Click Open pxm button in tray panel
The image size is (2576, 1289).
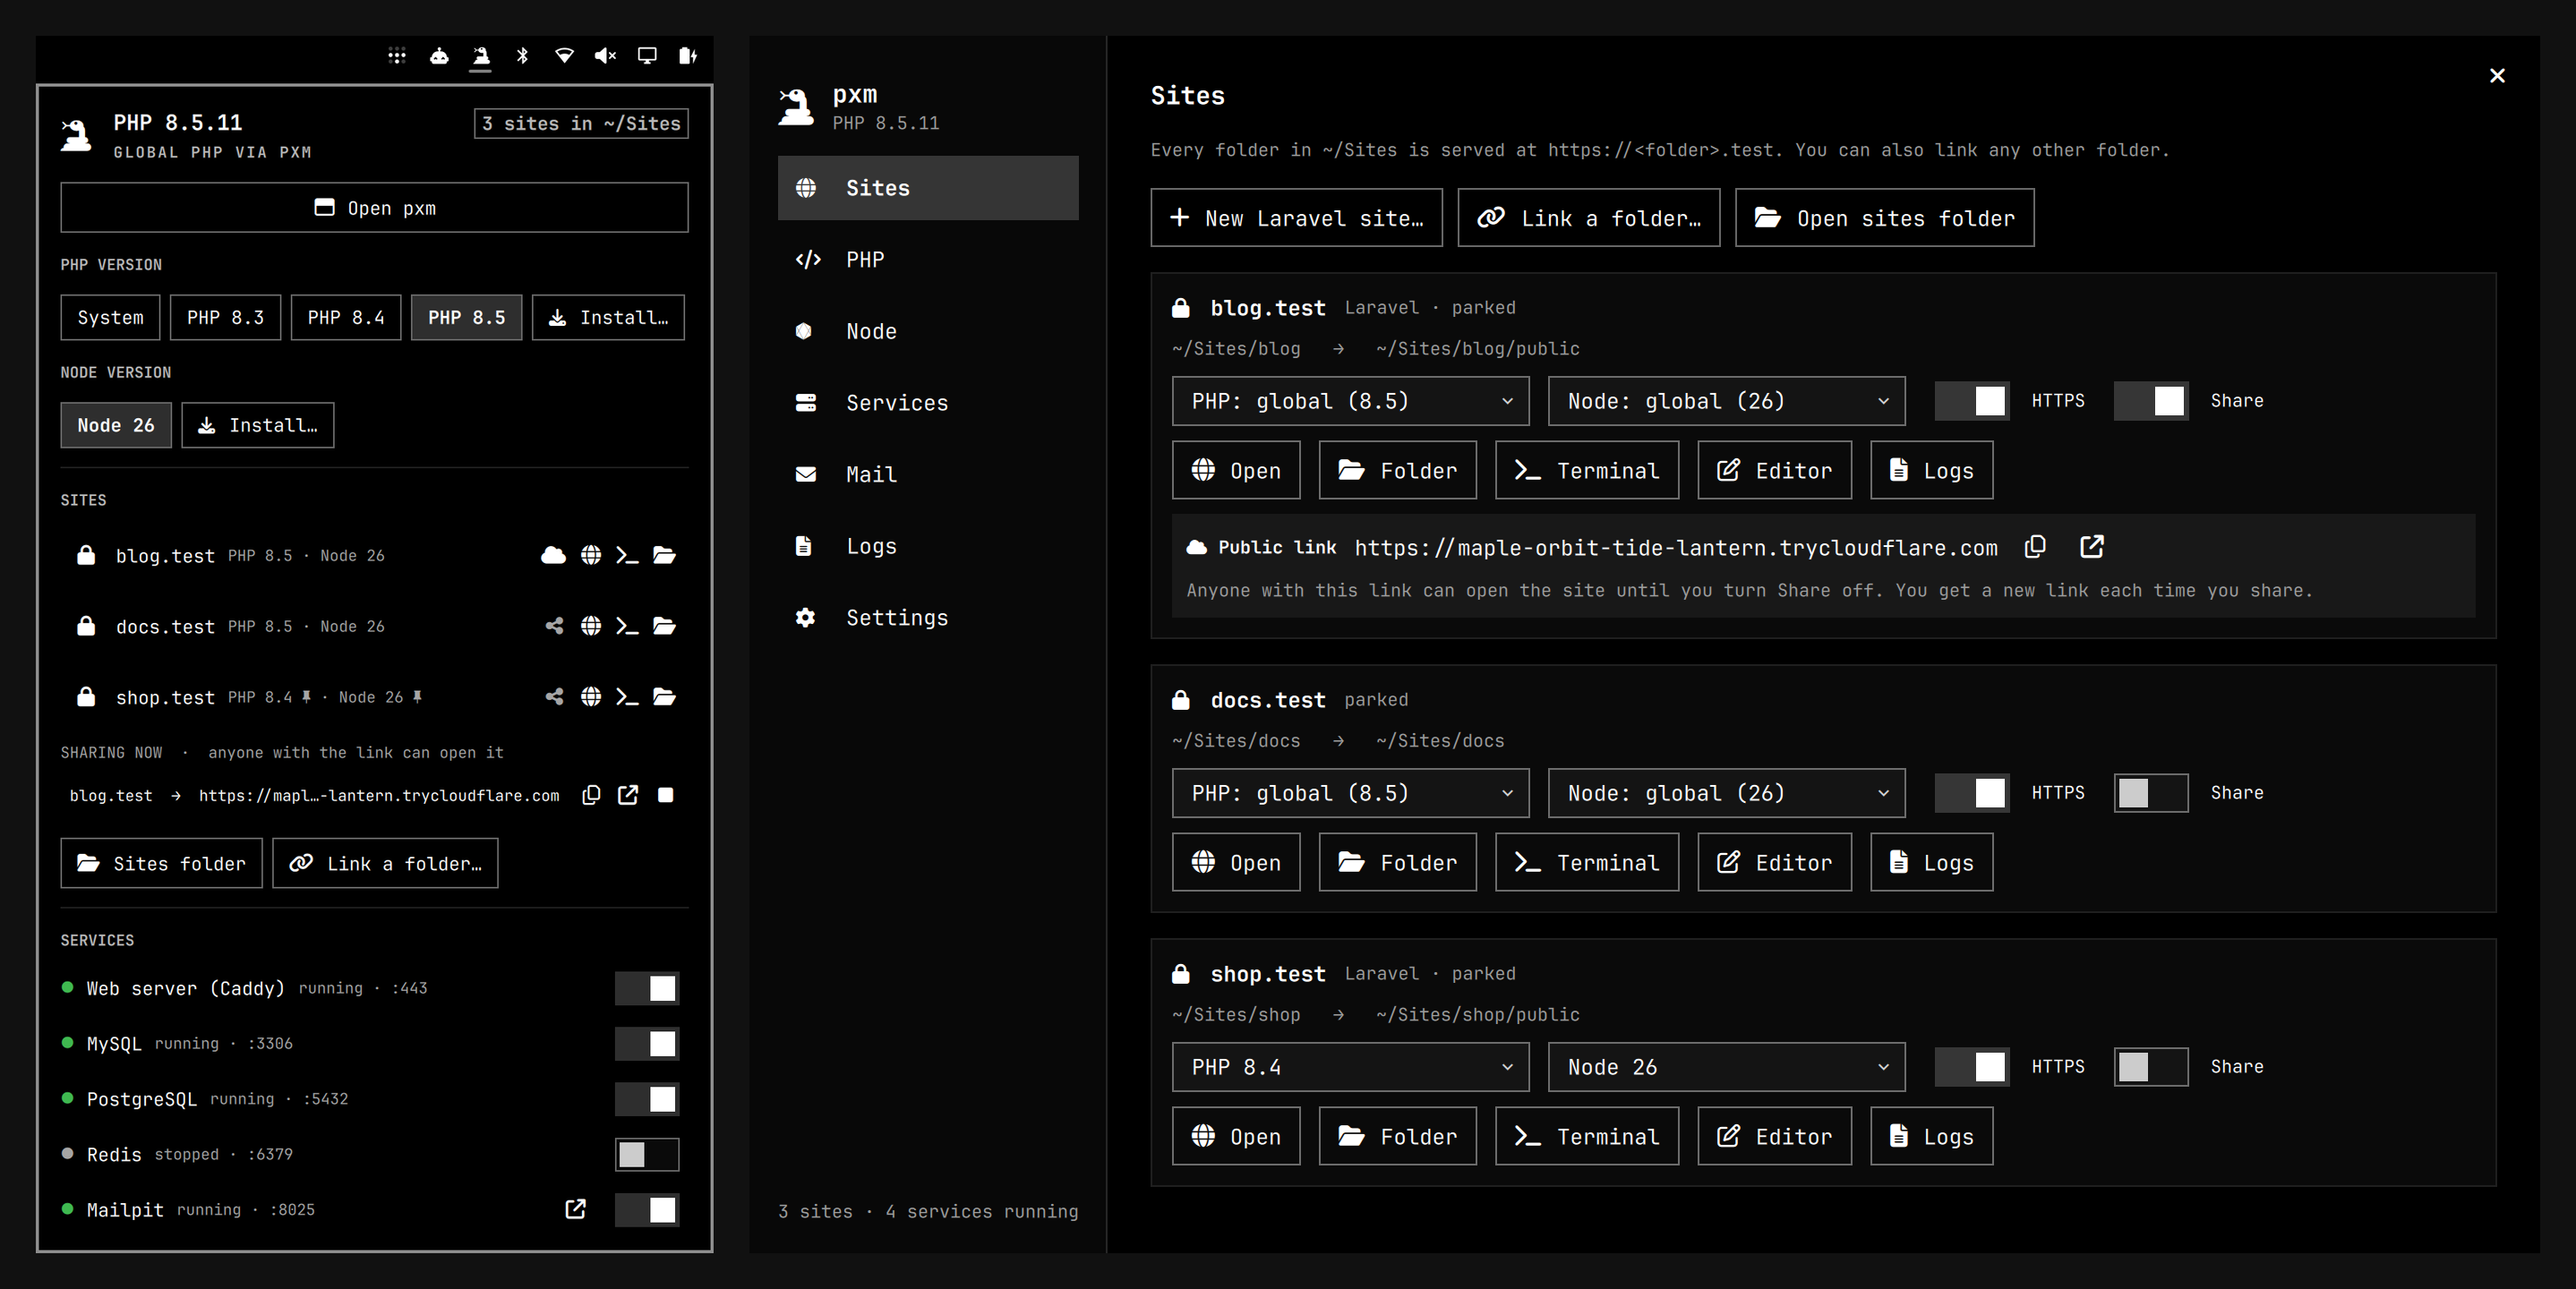[374, 208]
